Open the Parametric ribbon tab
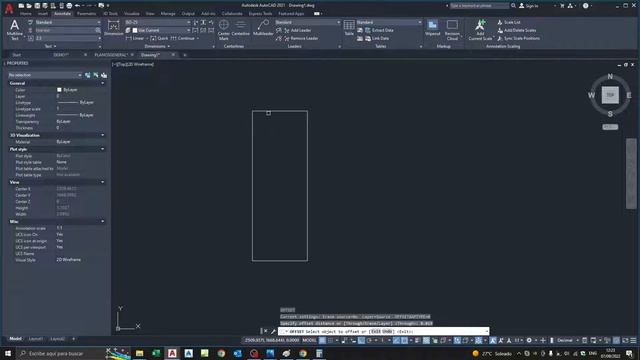The height and width of the screenshot is (360, 640). click(87, 13)
